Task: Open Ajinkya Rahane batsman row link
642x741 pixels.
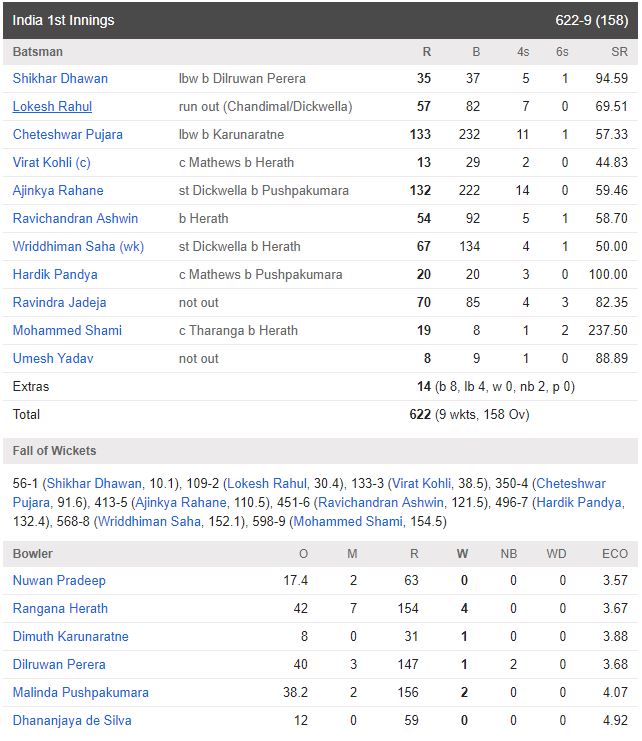Action: pos(58,190)
